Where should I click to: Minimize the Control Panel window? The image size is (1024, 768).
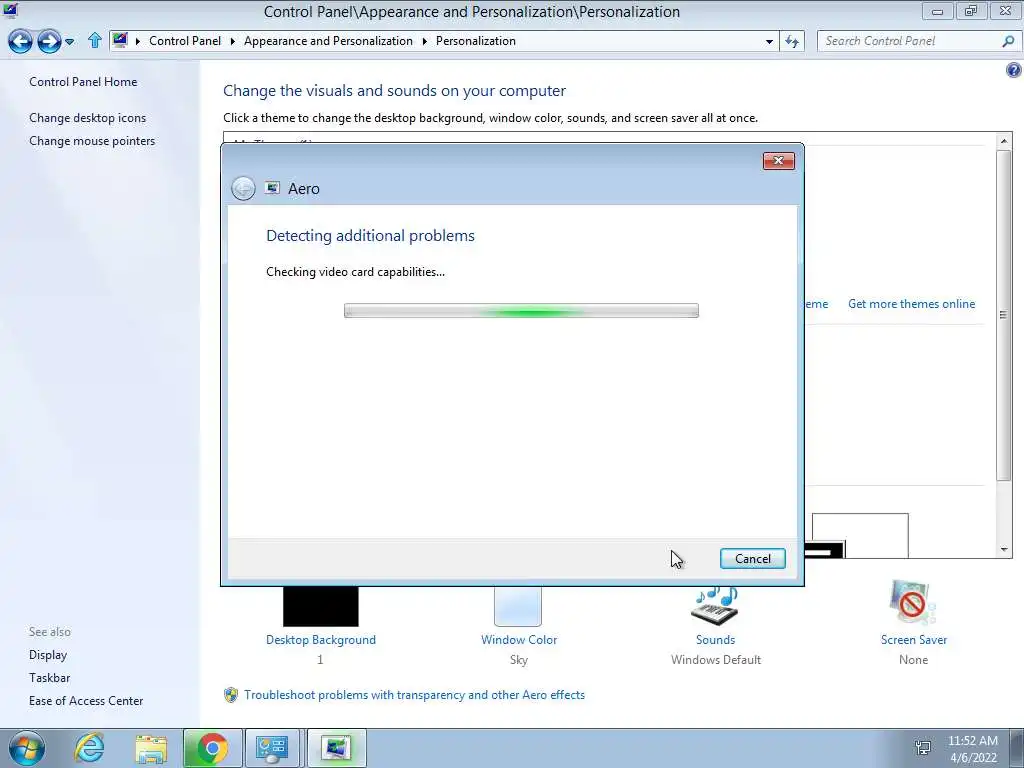tap(937, 11)
